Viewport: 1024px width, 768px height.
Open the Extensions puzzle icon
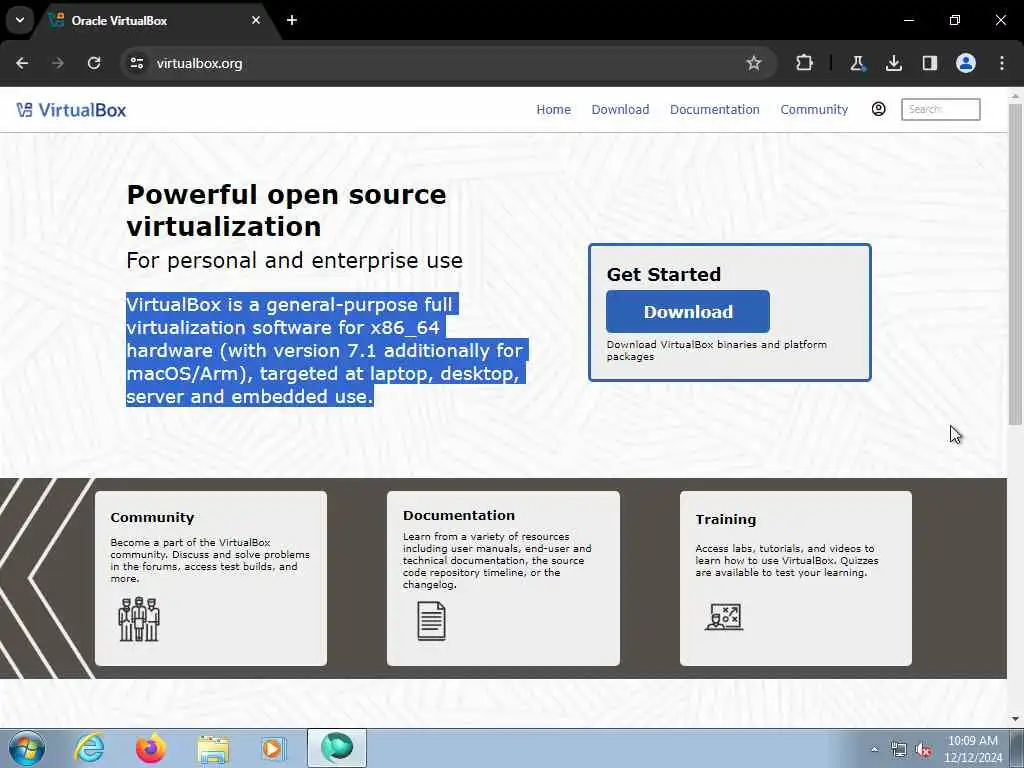[804, 63]
